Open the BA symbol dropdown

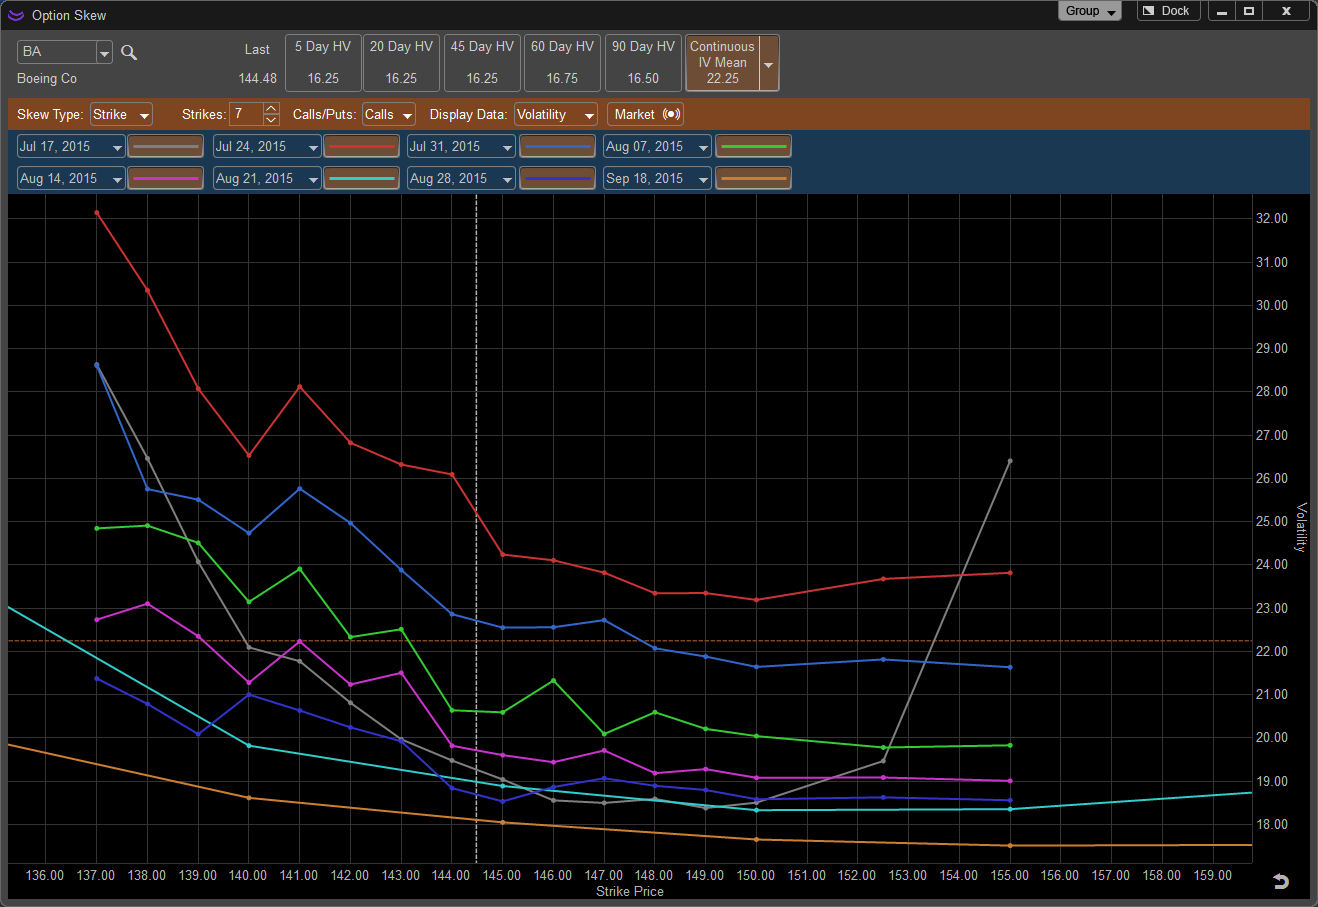coord(104,53)
